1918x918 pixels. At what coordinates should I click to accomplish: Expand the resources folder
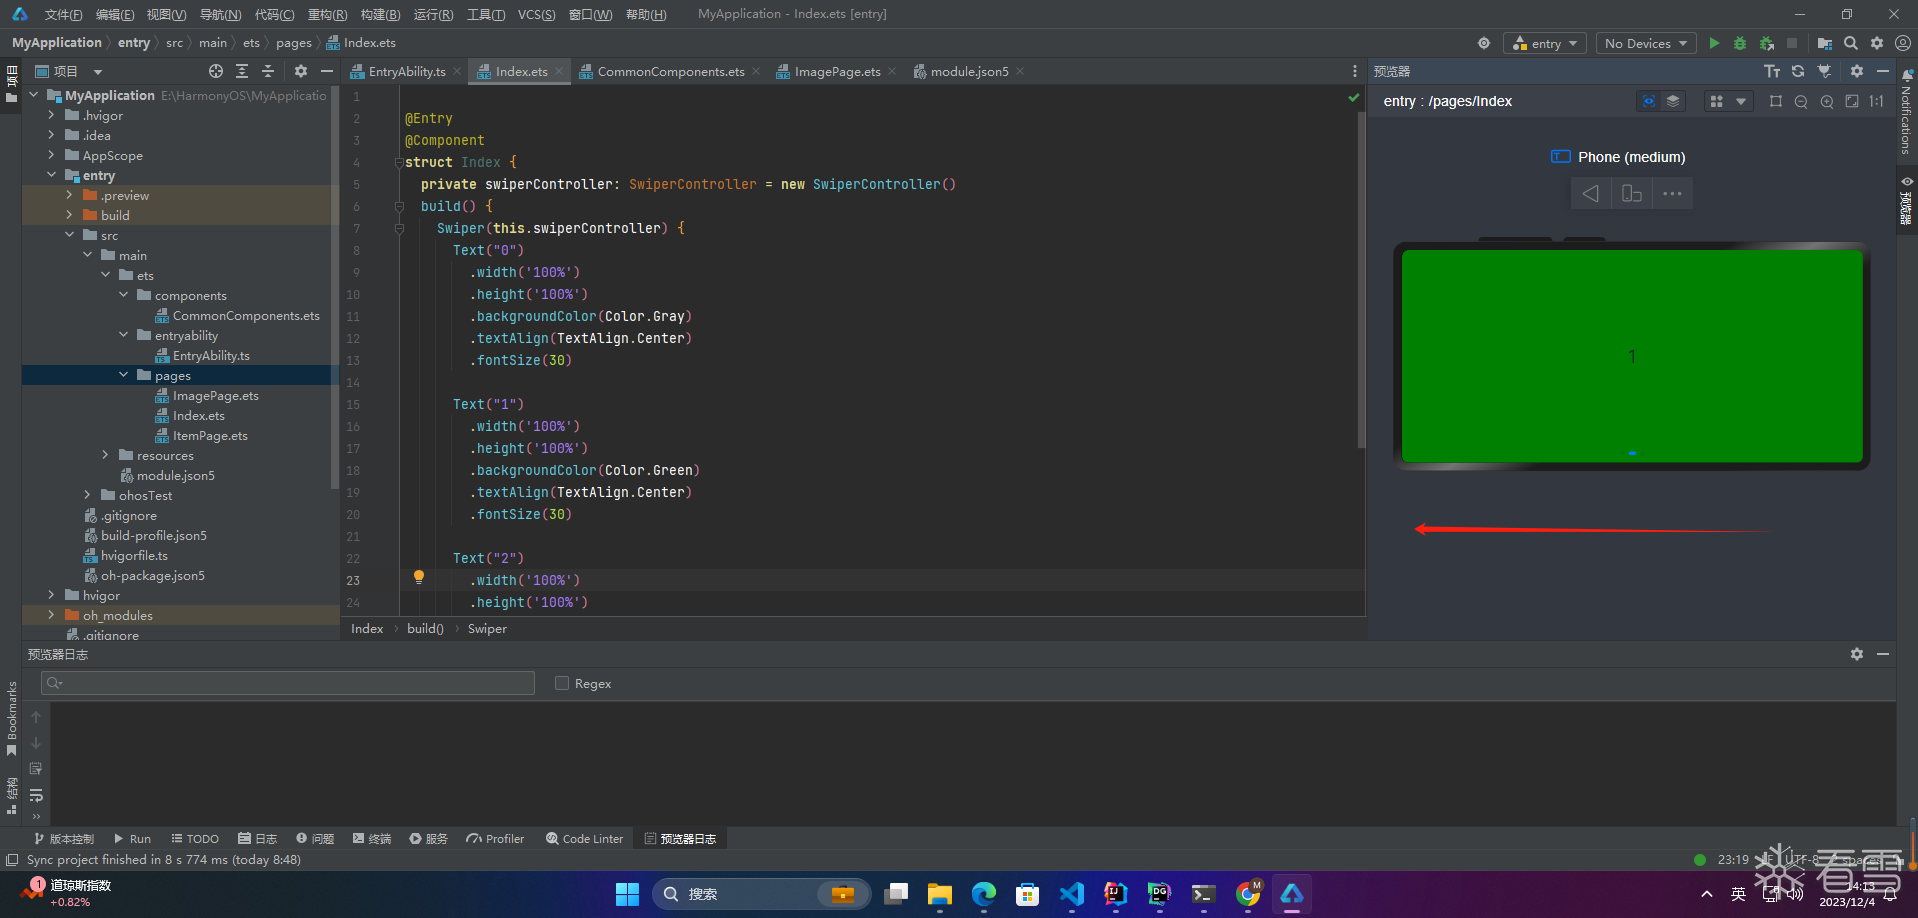click(105, 455)
